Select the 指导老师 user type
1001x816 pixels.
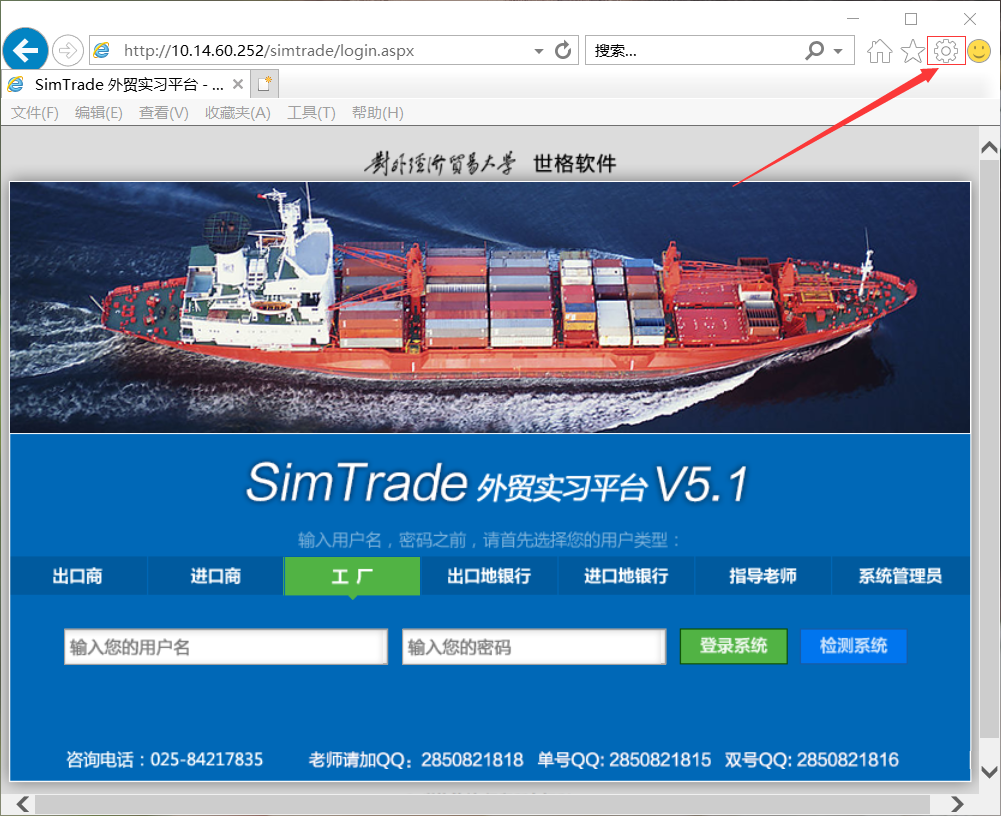tap(763, 576)
